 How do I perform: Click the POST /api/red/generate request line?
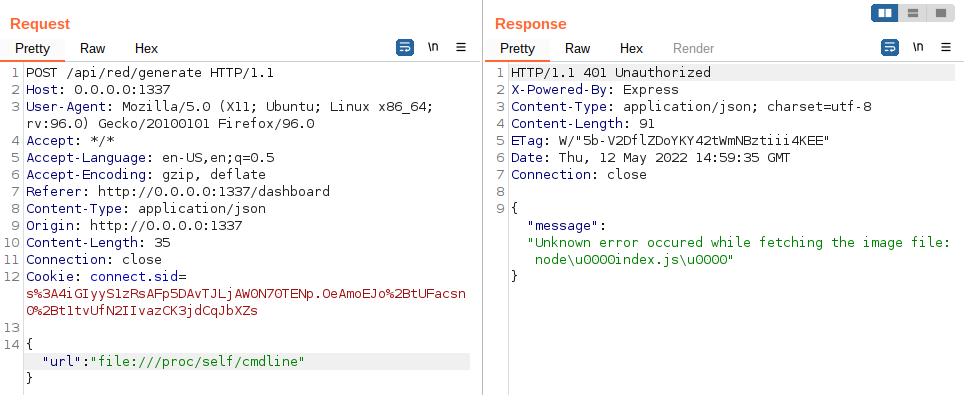tap(149, 73)
